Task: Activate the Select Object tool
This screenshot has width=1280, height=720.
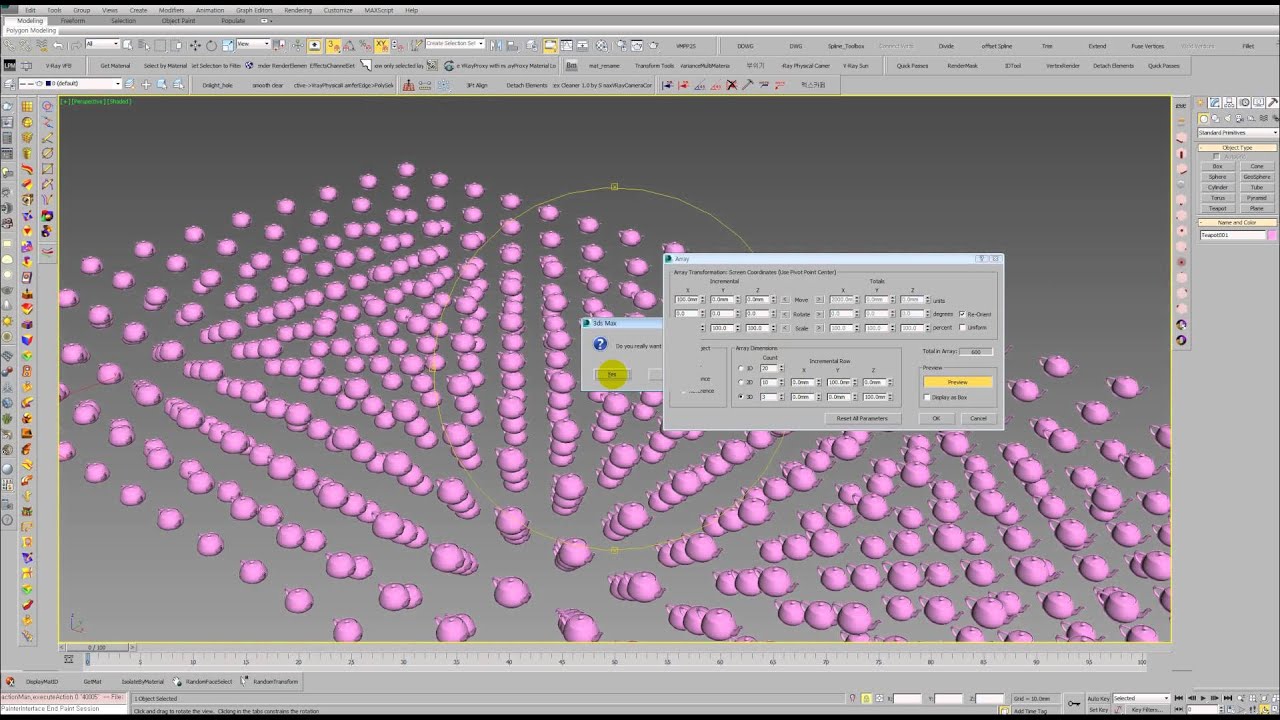Action: [x=127, y=44]
